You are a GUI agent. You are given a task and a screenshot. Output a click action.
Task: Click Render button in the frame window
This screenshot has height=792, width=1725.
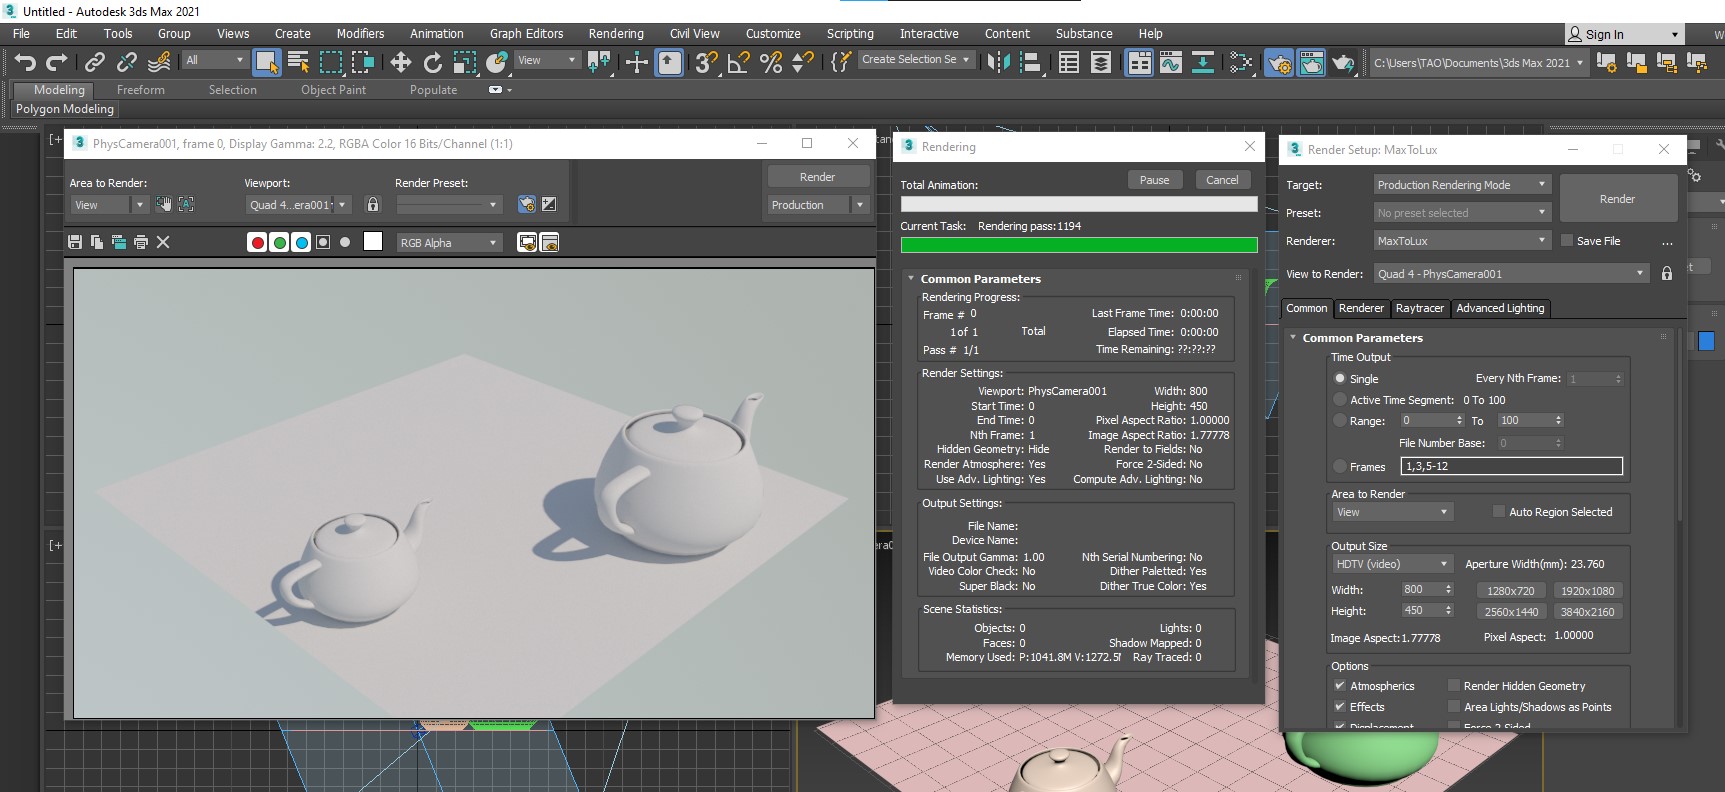coord(817,177)
